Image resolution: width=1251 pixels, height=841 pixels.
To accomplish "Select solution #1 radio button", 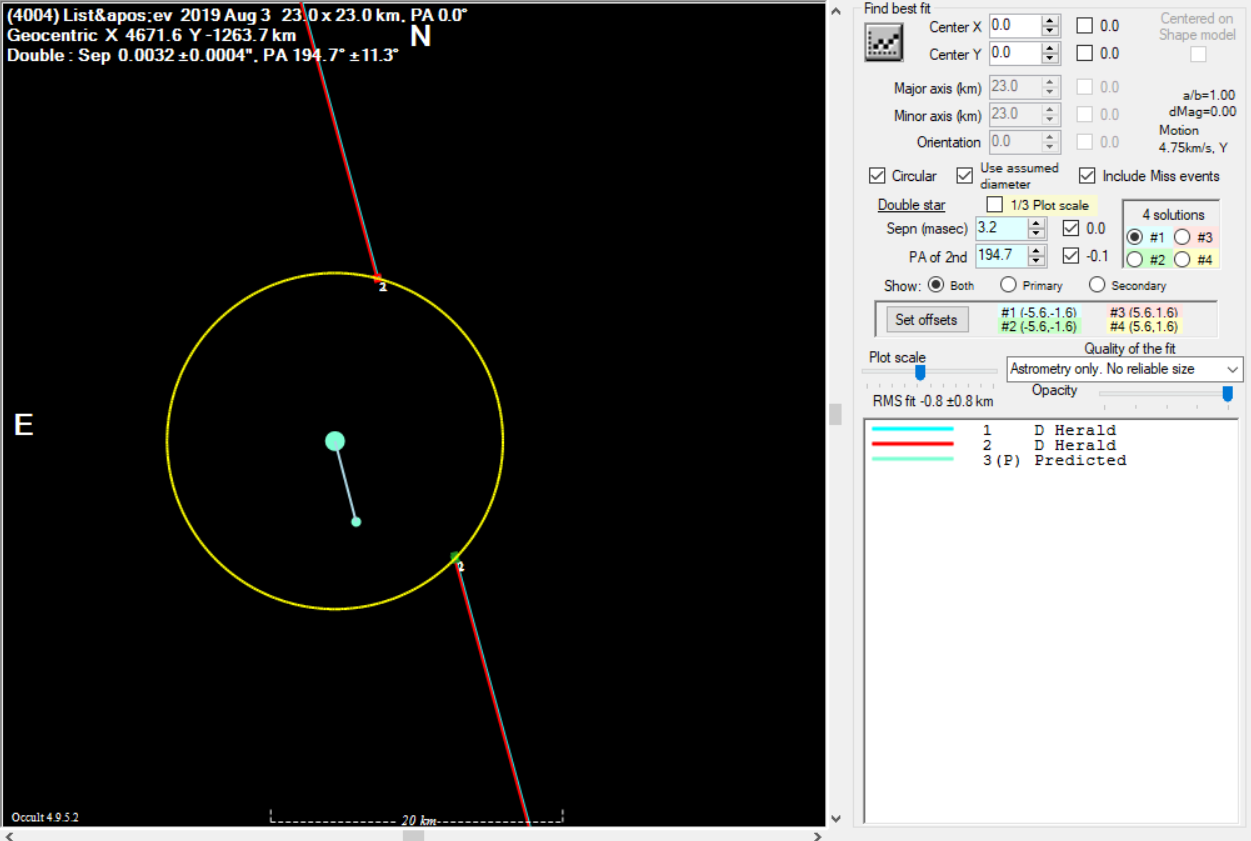I will point(1135,238).
